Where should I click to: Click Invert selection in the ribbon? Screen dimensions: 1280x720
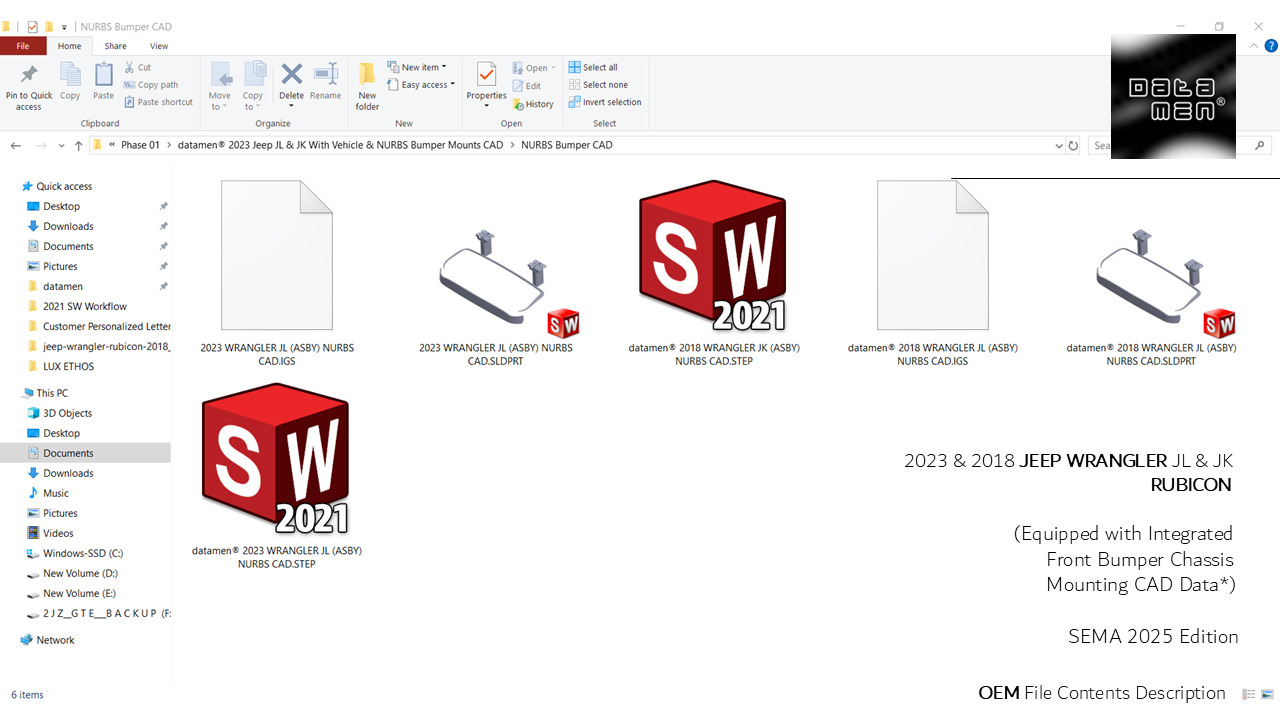click(x=605, y=102)
